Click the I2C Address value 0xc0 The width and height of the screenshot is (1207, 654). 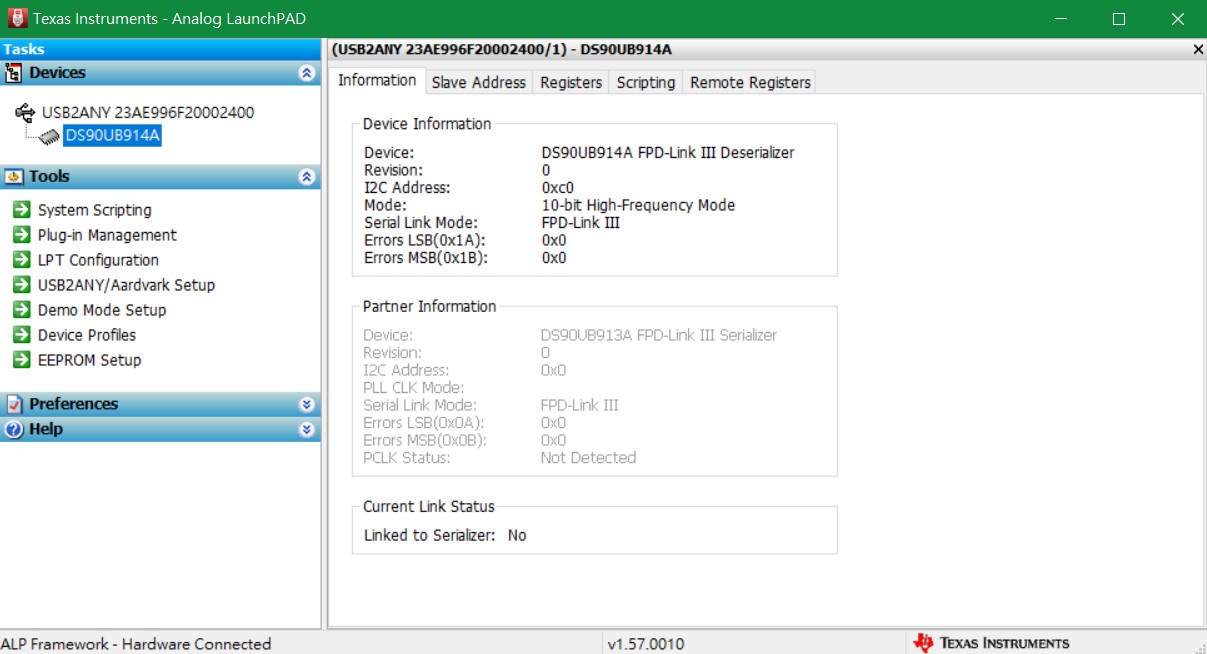tap(557, 188)
